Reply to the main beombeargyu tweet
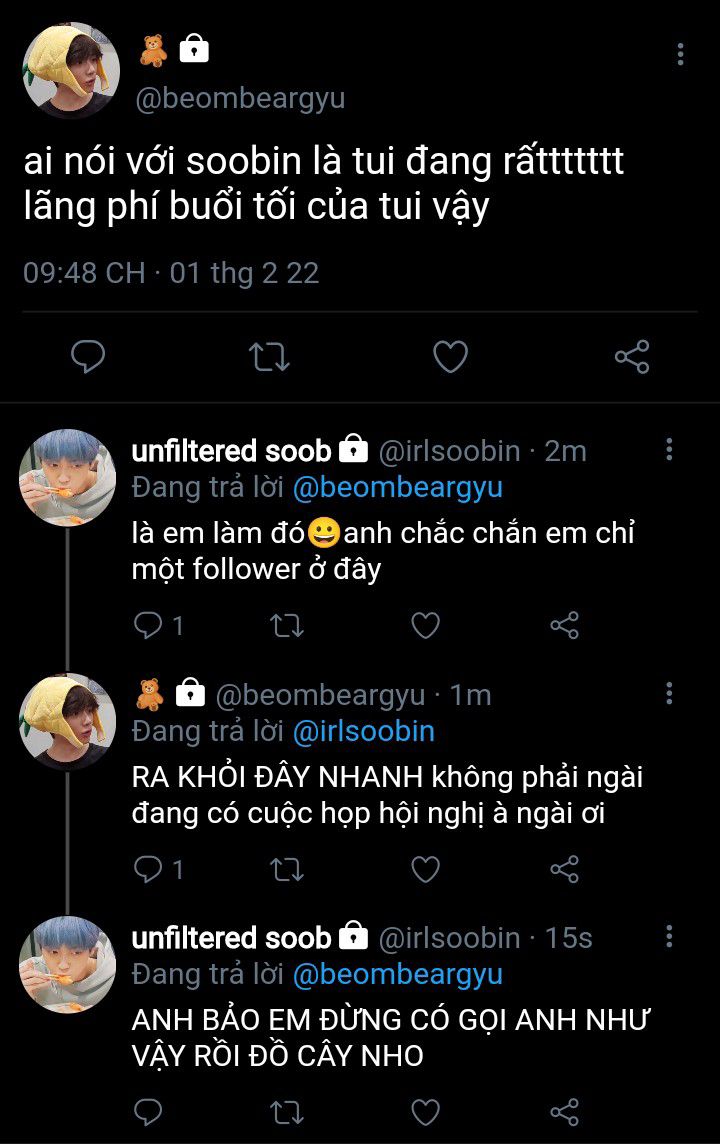This screenshot has width=720, height=1144. [88, 357]
